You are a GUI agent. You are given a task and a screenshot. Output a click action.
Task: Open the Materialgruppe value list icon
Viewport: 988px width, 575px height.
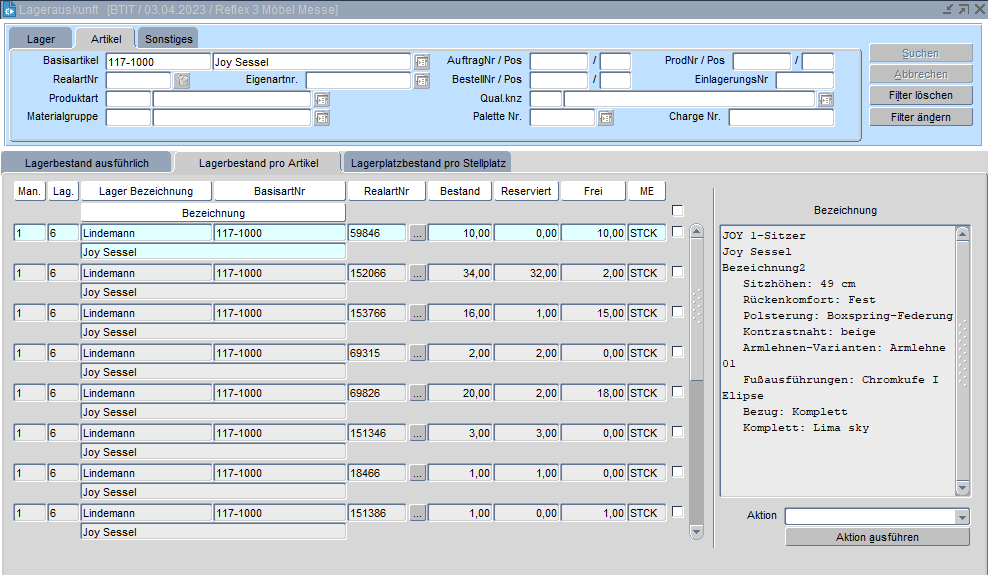(x=321, y=118)
